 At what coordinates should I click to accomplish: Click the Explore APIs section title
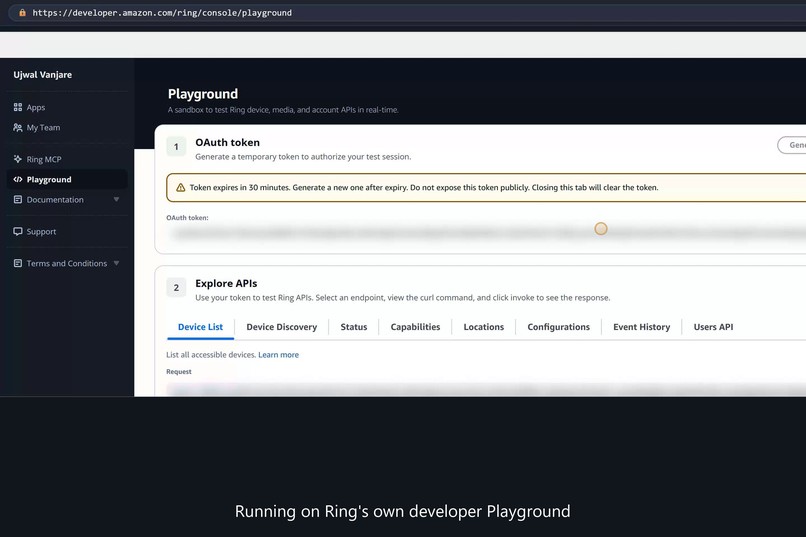click(226, 283)
